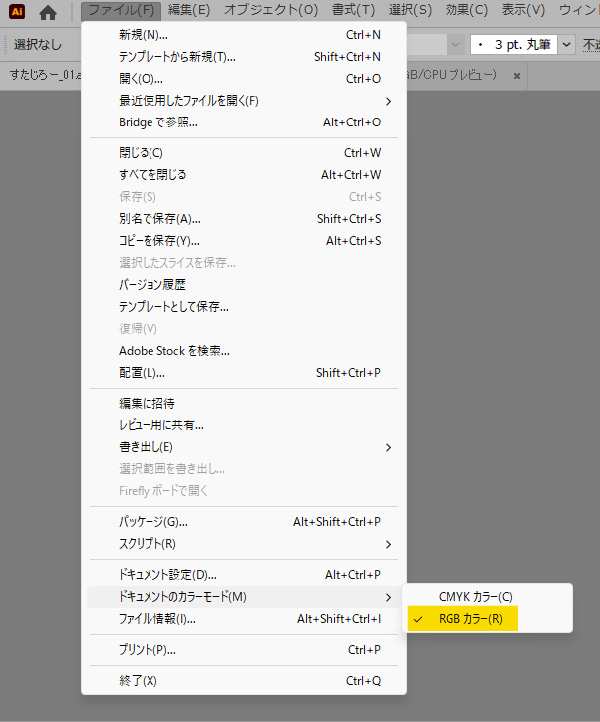This screenshot has width=600, height=722.
Task: Click the Illustrator Ai logo icon
Action: click(x=17, y=12)
